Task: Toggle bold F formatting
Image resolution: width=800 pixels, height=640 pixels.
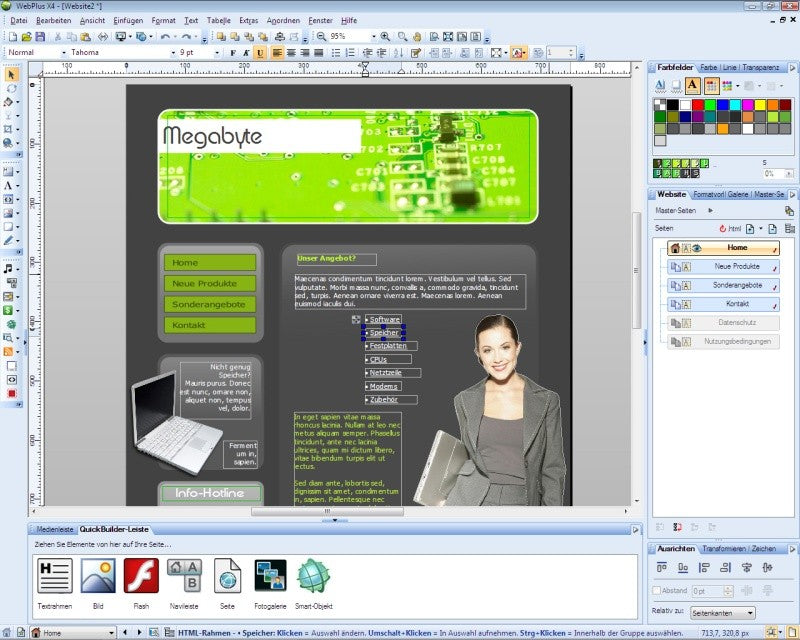Action: click(233, 53)
